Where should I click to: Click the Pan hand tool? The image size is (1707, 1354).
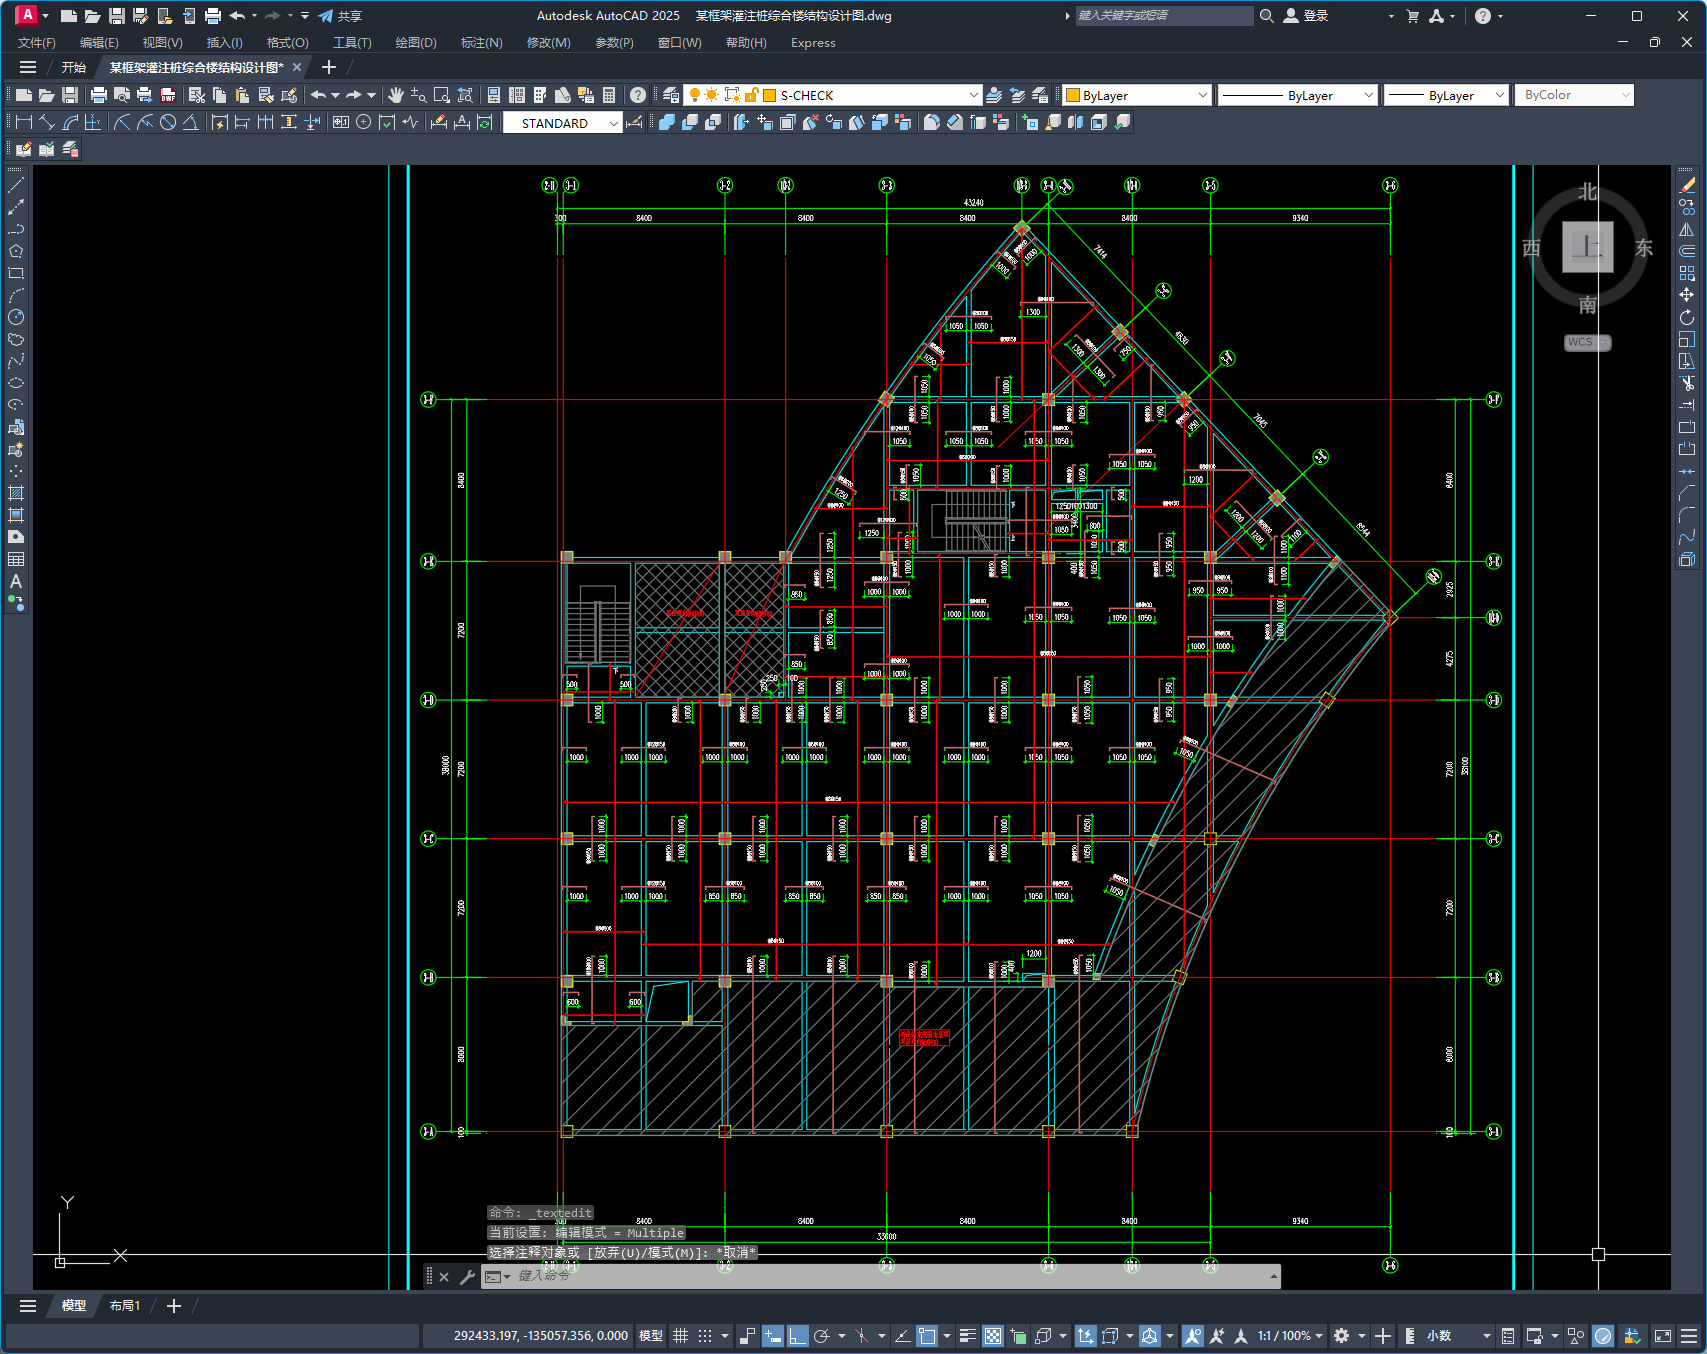pyautogui.click(x=396, y=95)
